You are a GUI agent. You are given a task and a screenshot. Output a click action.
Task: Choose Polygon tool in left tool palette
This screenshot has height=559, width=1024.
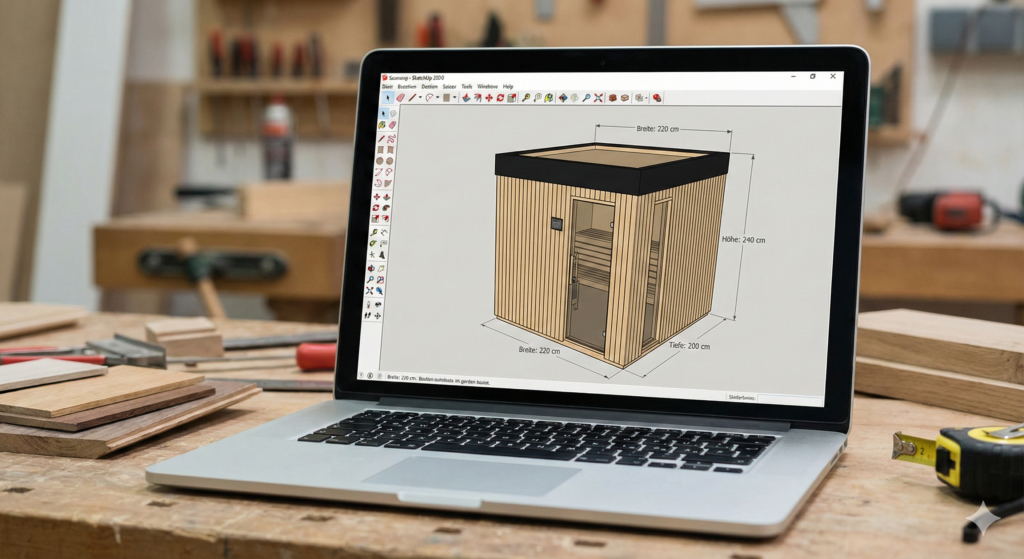click(x=390, y=160)
